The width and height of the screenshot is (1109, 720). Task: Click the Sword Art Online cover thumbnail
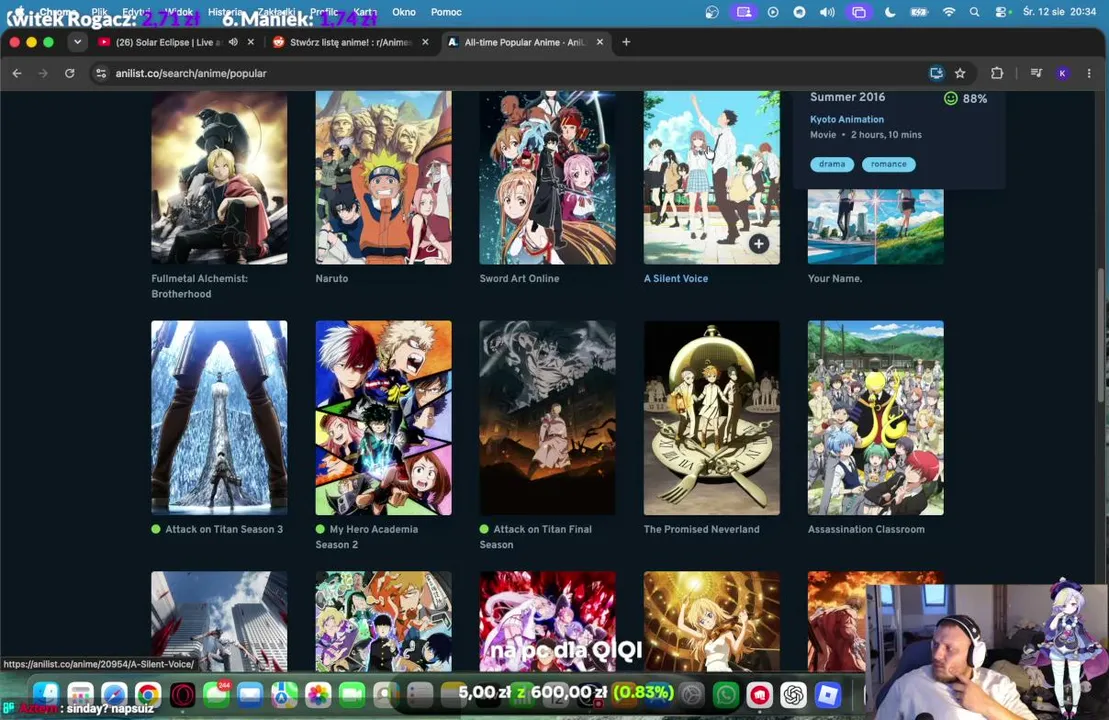(547, 178)
